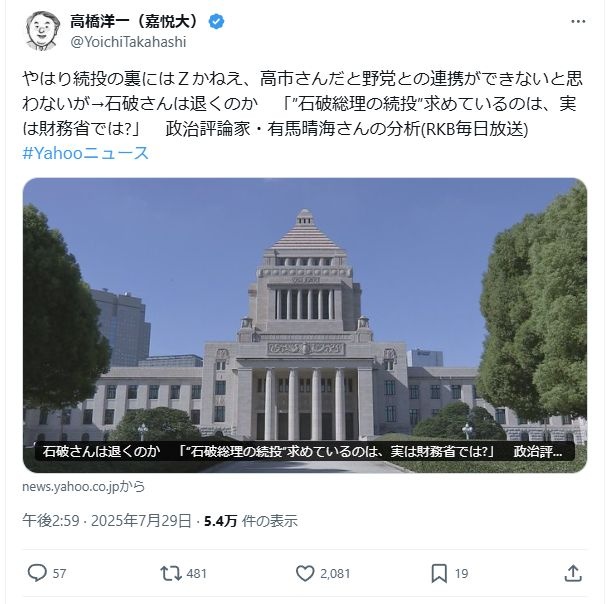Open the Diet building article image
Image resolution: width=611 pixels, height=604 pixels.
click(305, 325)
